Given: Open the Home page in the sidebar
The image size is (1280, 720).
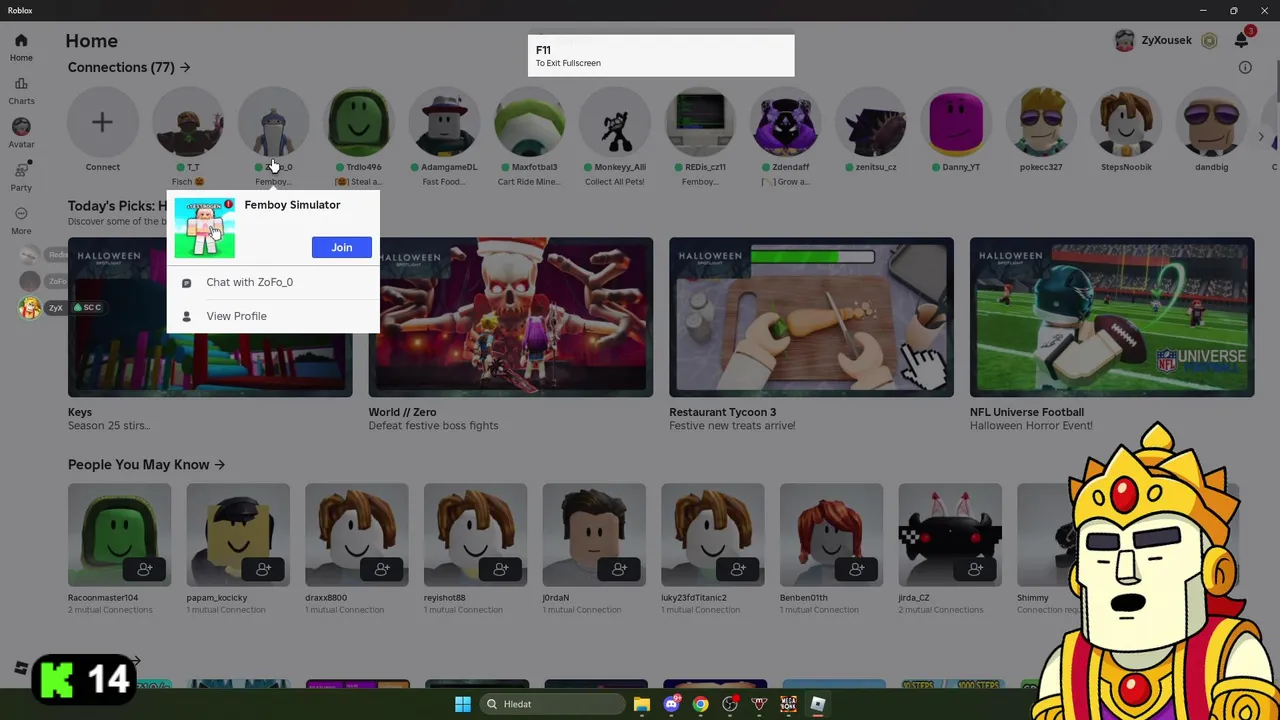Looking at the screenshot, I should coord(21,47).
